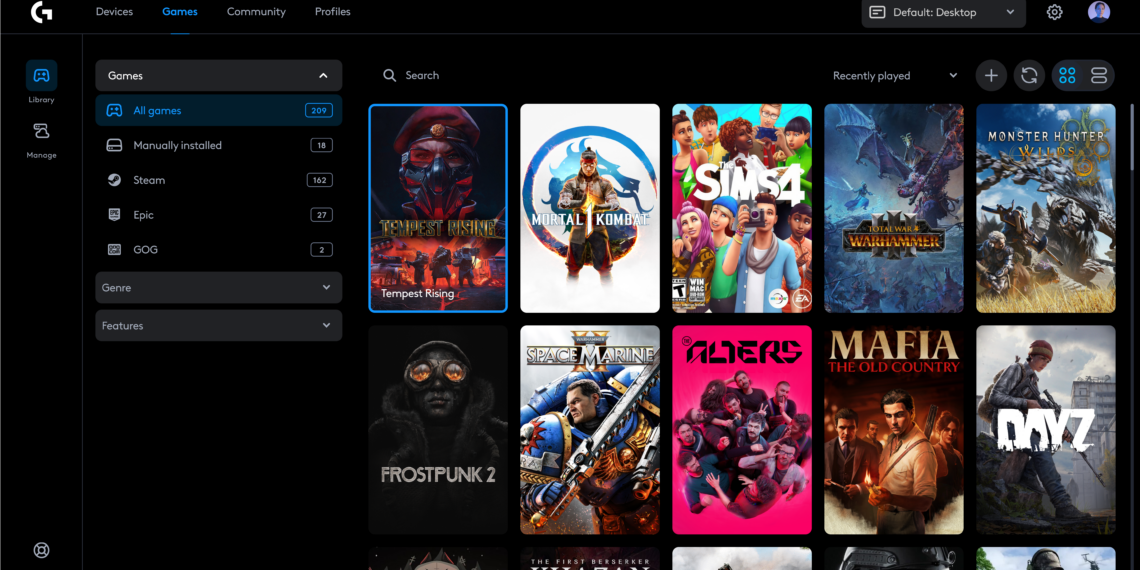Filter by GOG games
The width and height of the screenshot is (1140, 570).
(219, 249)
